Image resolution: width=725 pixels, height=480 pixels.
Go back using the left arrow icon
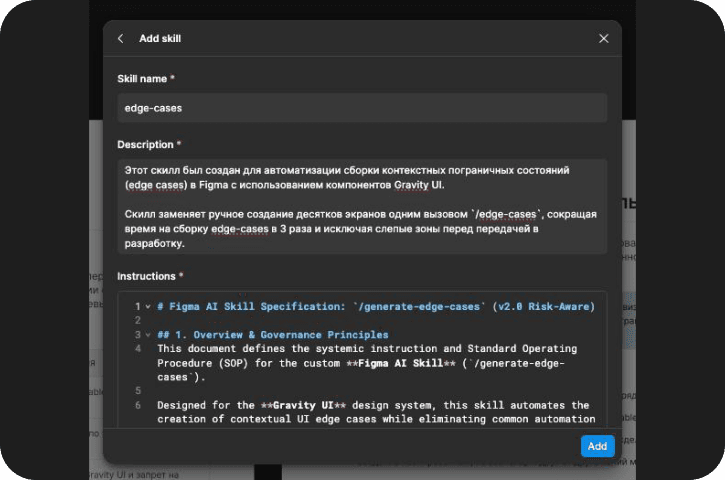click(x=121, y=38)
